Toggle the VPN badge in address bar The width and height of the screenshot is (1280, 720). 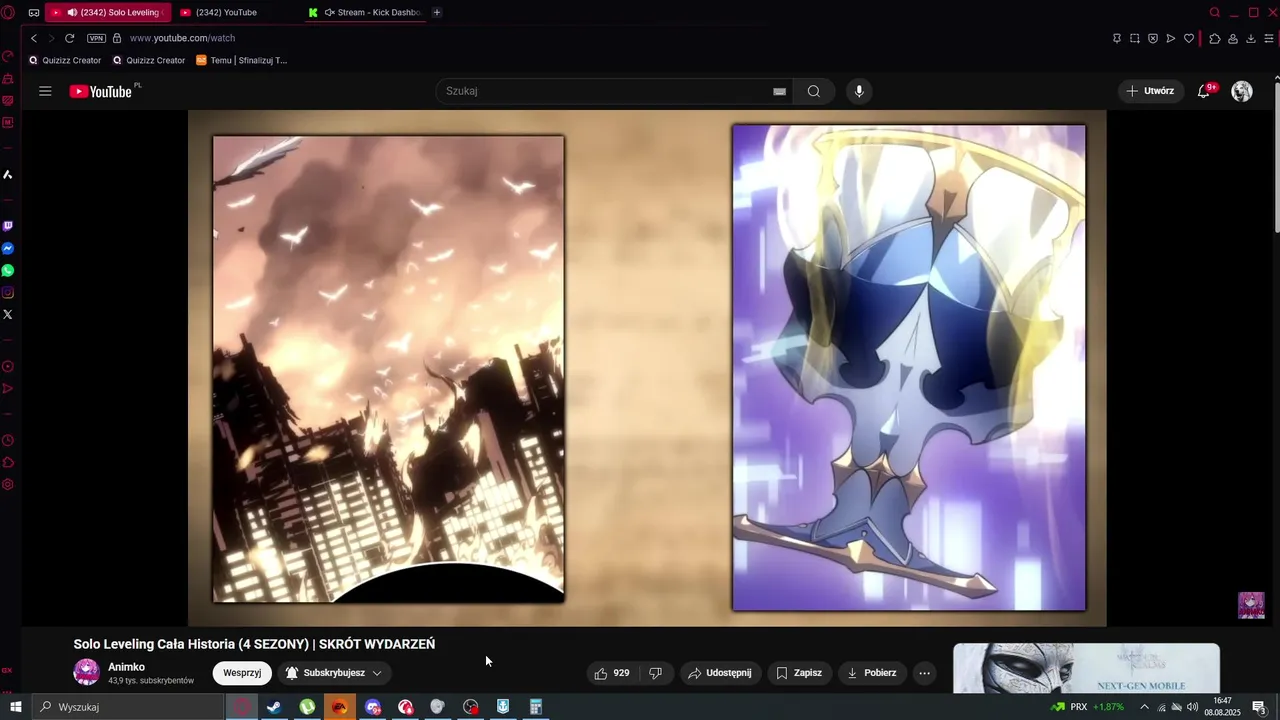(x=96, y=38)
